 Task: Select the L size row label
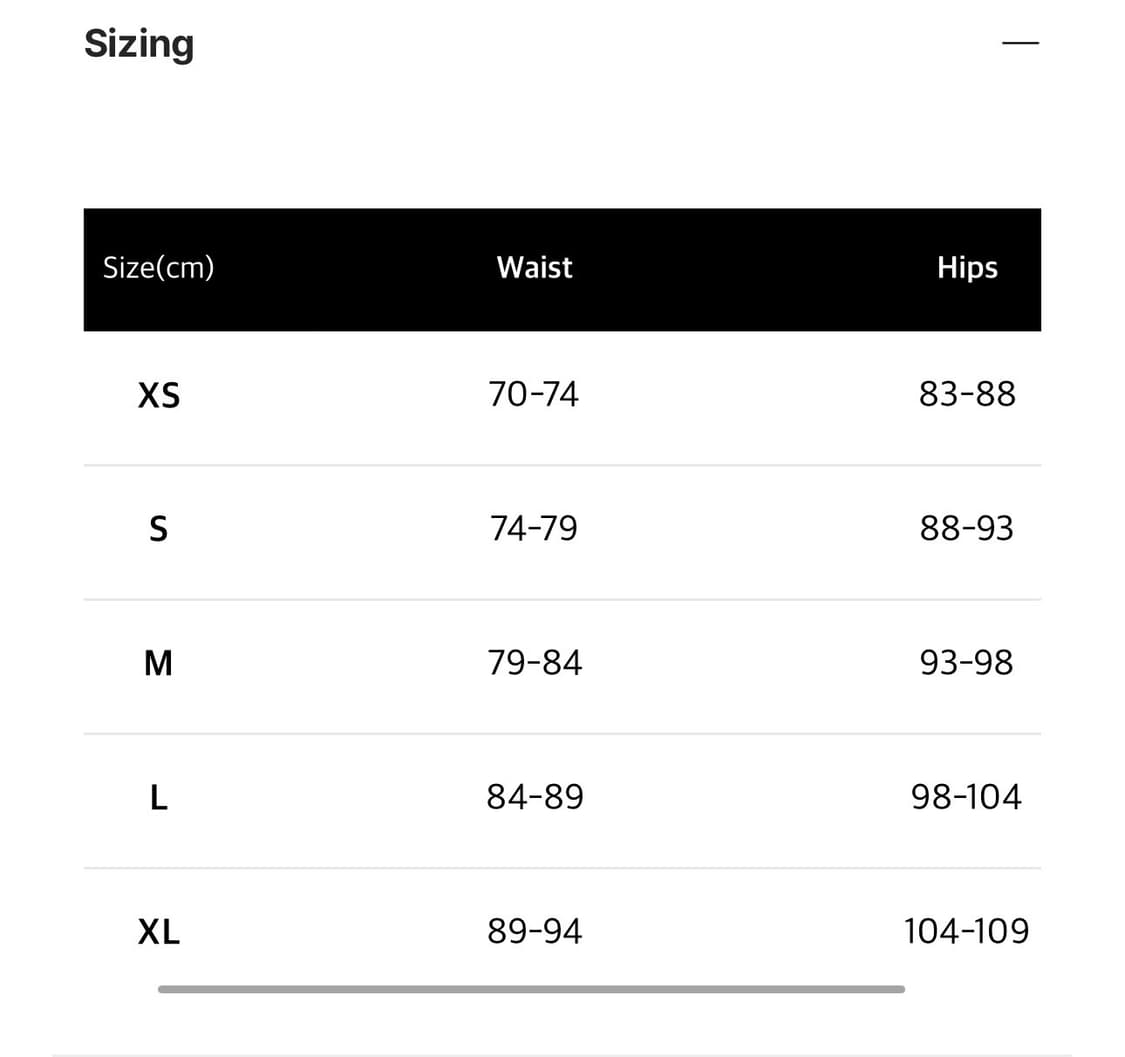click(159, 798)
